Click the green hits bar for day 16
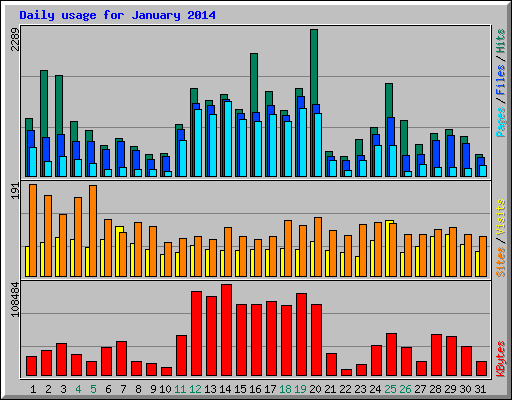Screen dimensions: 512x400 pos(254,83)
